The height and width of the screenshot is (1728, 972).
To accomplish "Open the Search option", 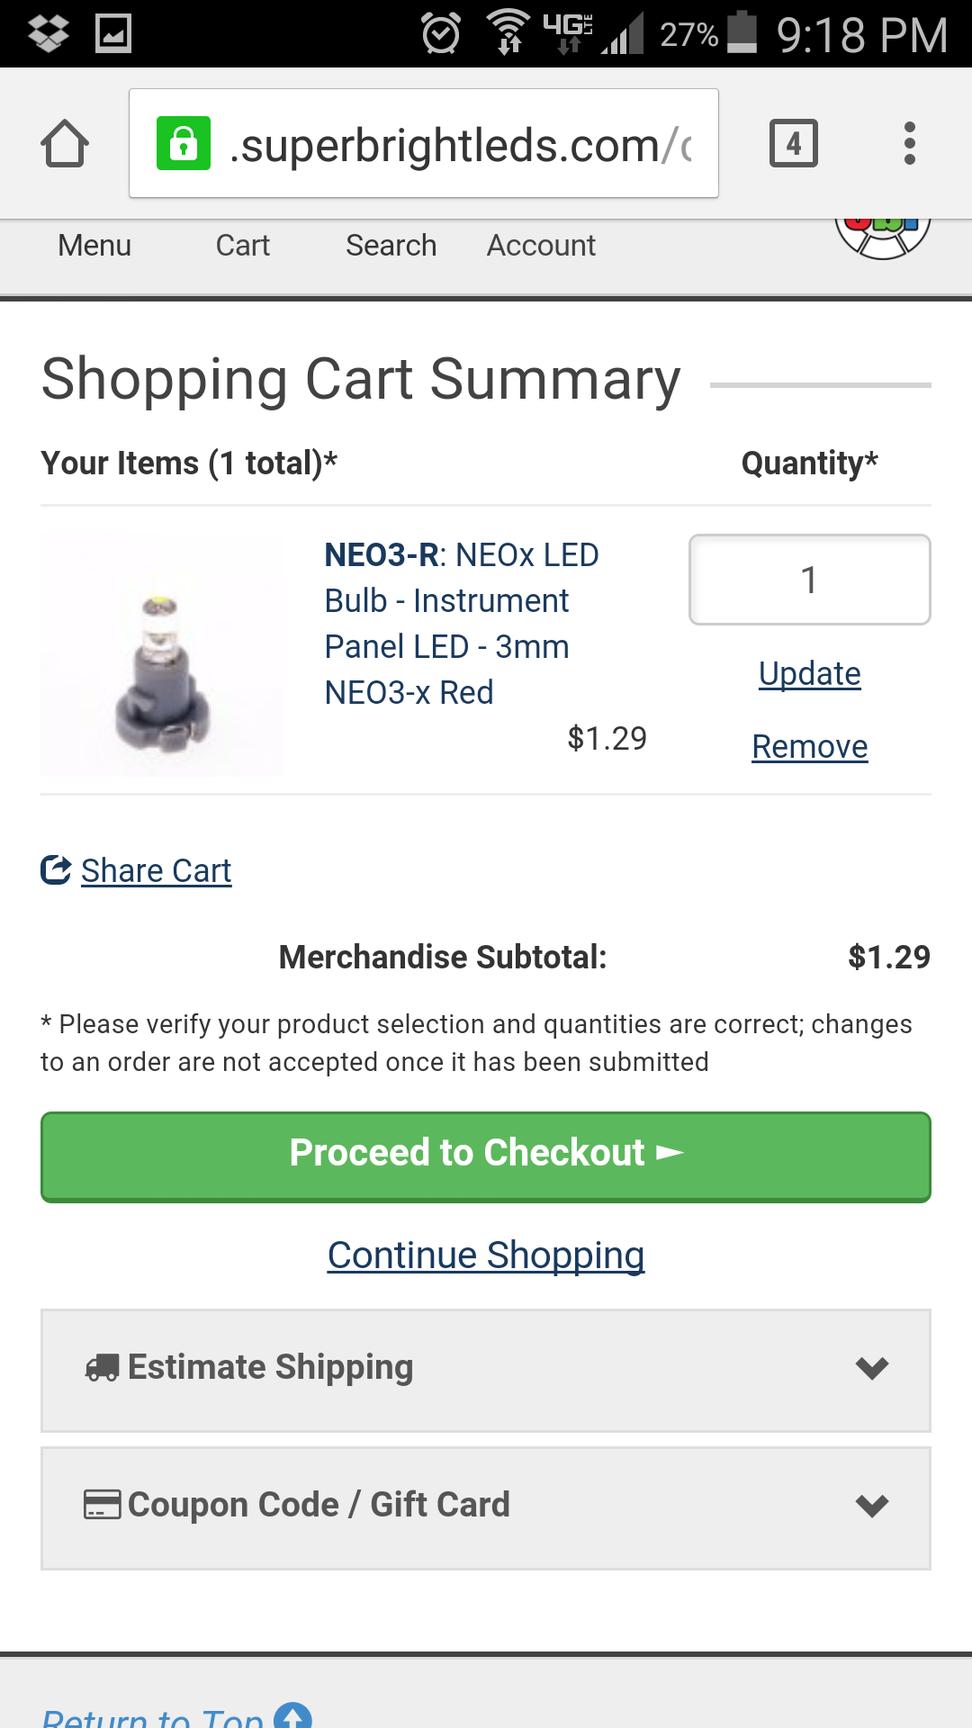I will 391,245.
